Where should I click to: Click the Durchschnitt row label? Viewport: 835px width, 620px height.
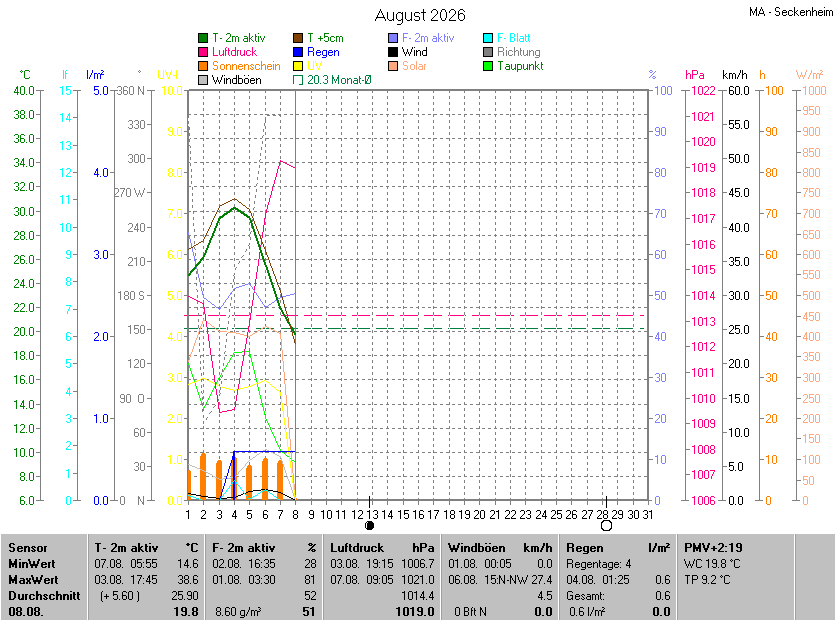pyautogui.click(x=44, y=595)
